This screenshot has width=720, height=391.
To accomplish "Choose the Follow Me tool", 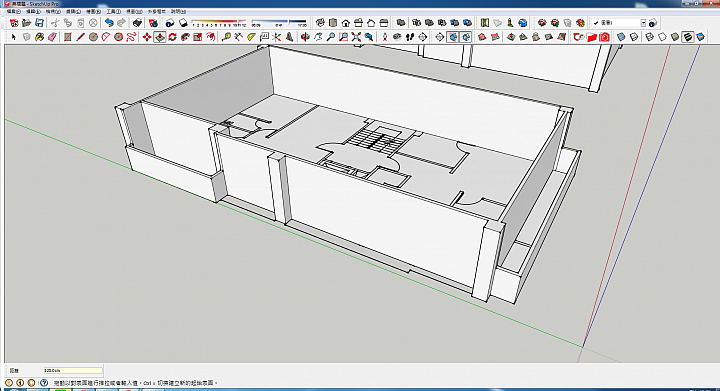I will point(185,37).
